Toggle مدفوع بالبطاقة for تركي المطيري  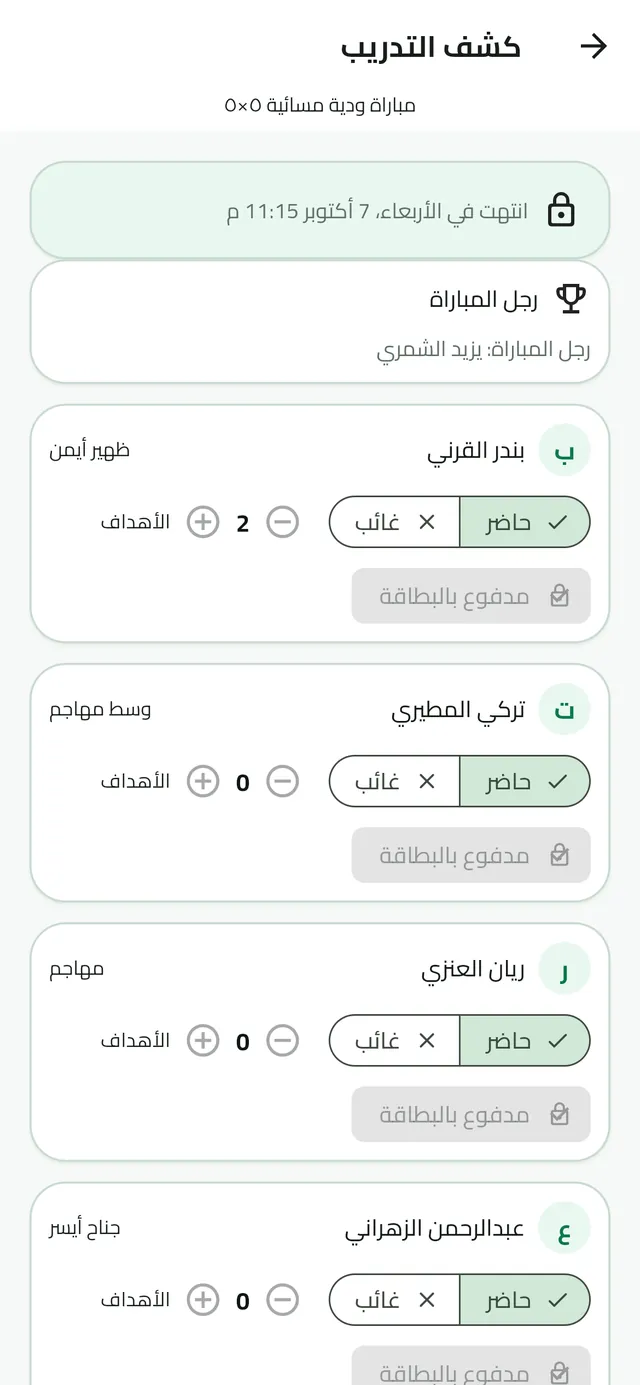click(x=471, y=855)
